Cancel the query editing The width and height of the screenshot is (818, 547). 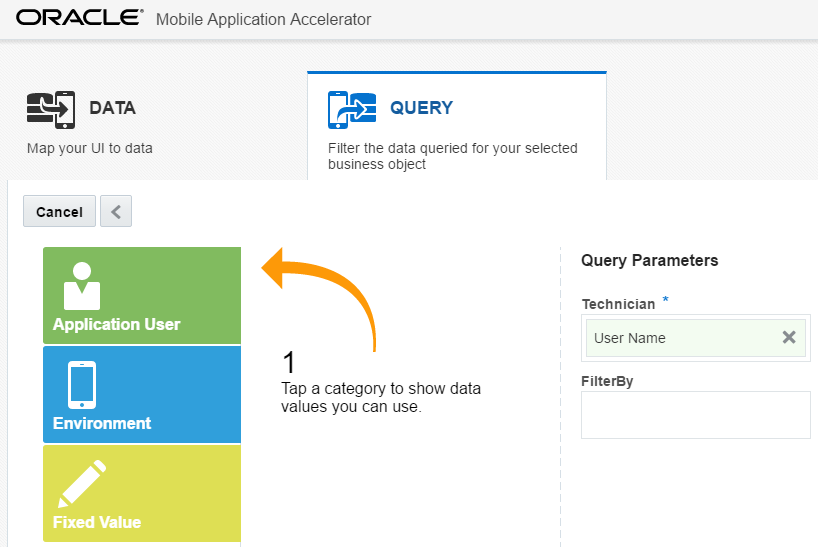pos(59,212)
